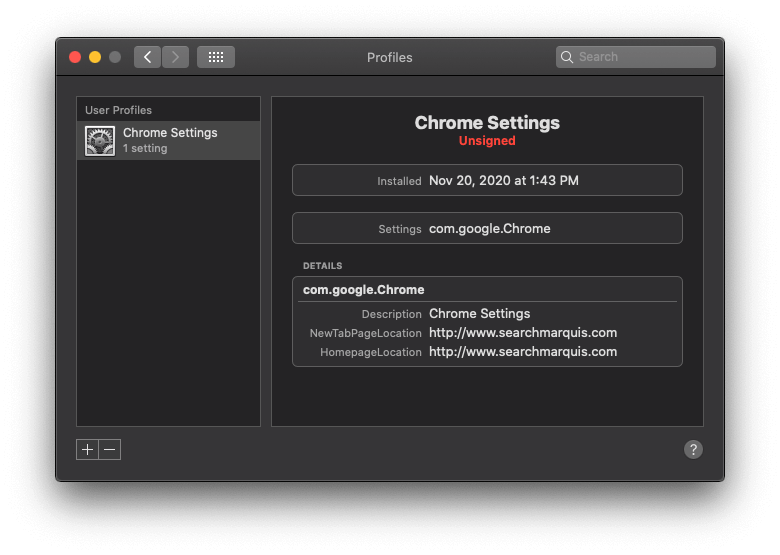
Task: Add a profile with the plus button
Action: (88, 450)
